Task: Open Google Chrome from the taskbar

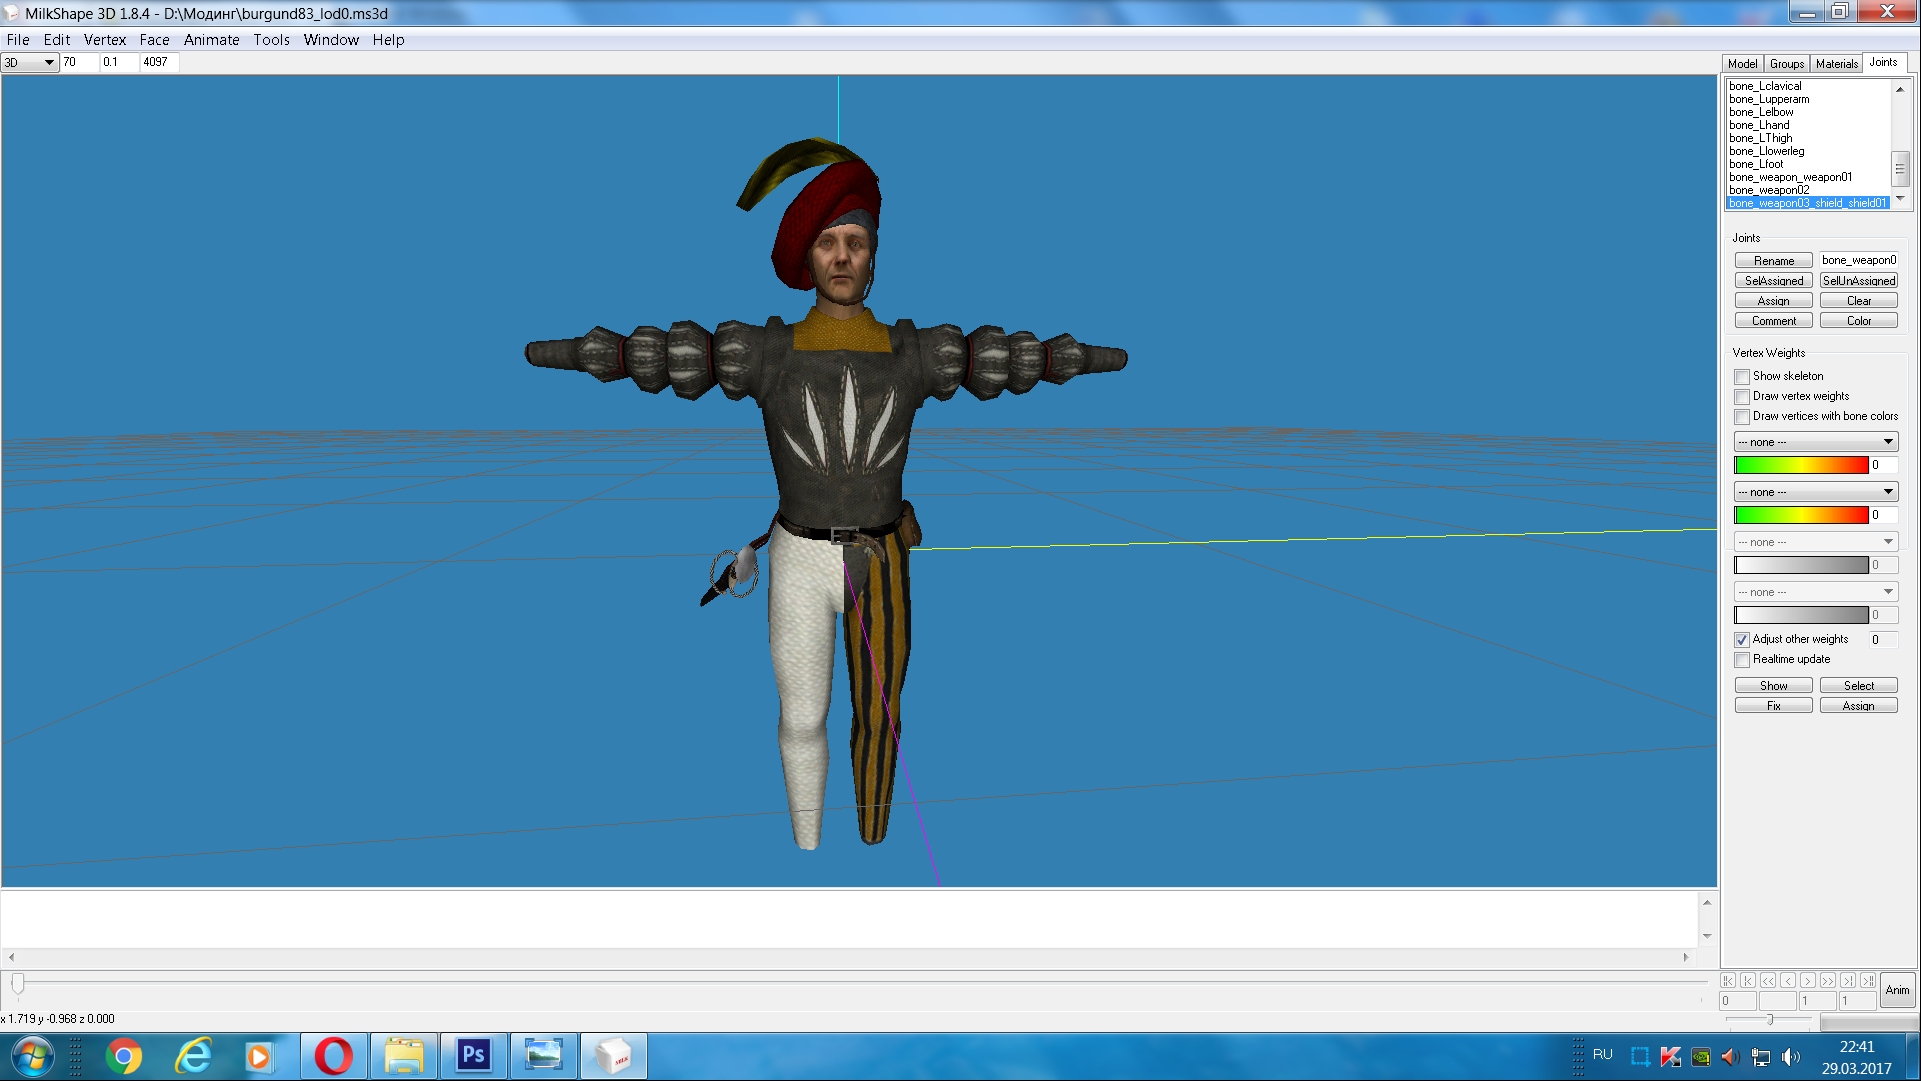Action: [x=124, y=1056]
